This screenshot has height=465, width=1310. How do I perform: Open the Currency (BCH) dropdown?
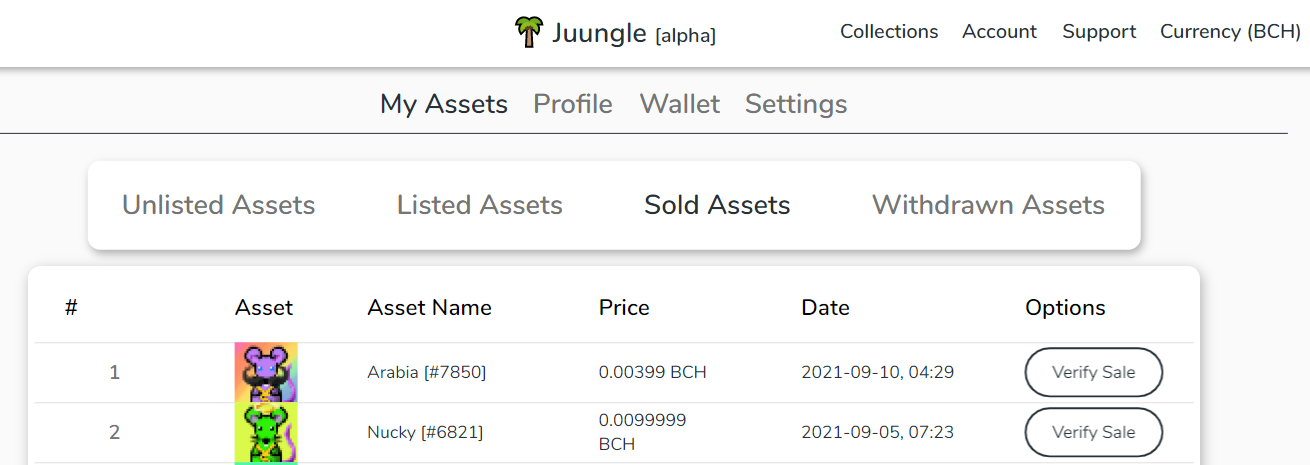(x=1230, y=32)
